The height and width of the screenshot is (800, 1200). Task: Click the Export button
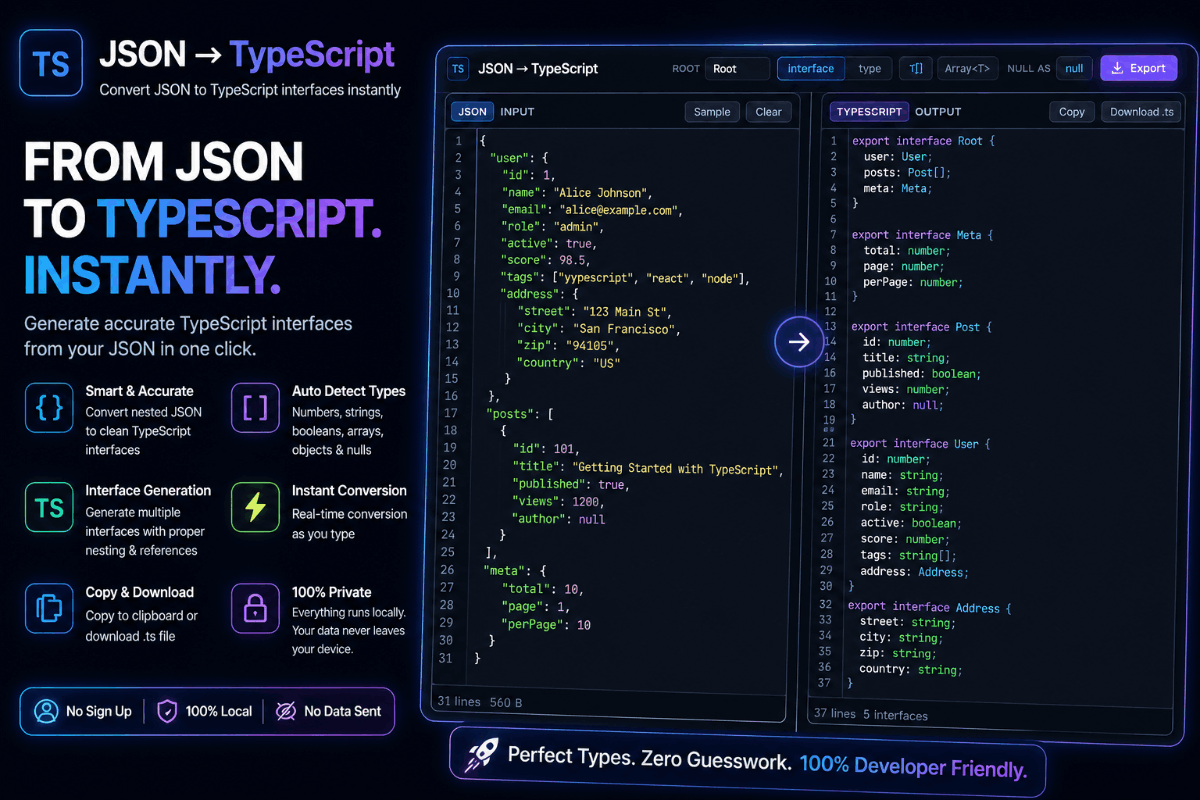point(1138,69)
